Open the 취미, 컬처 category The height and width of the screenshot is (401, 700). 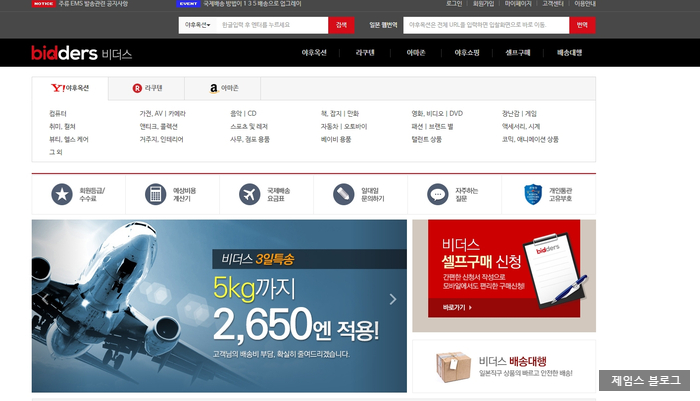coord(62,127)
